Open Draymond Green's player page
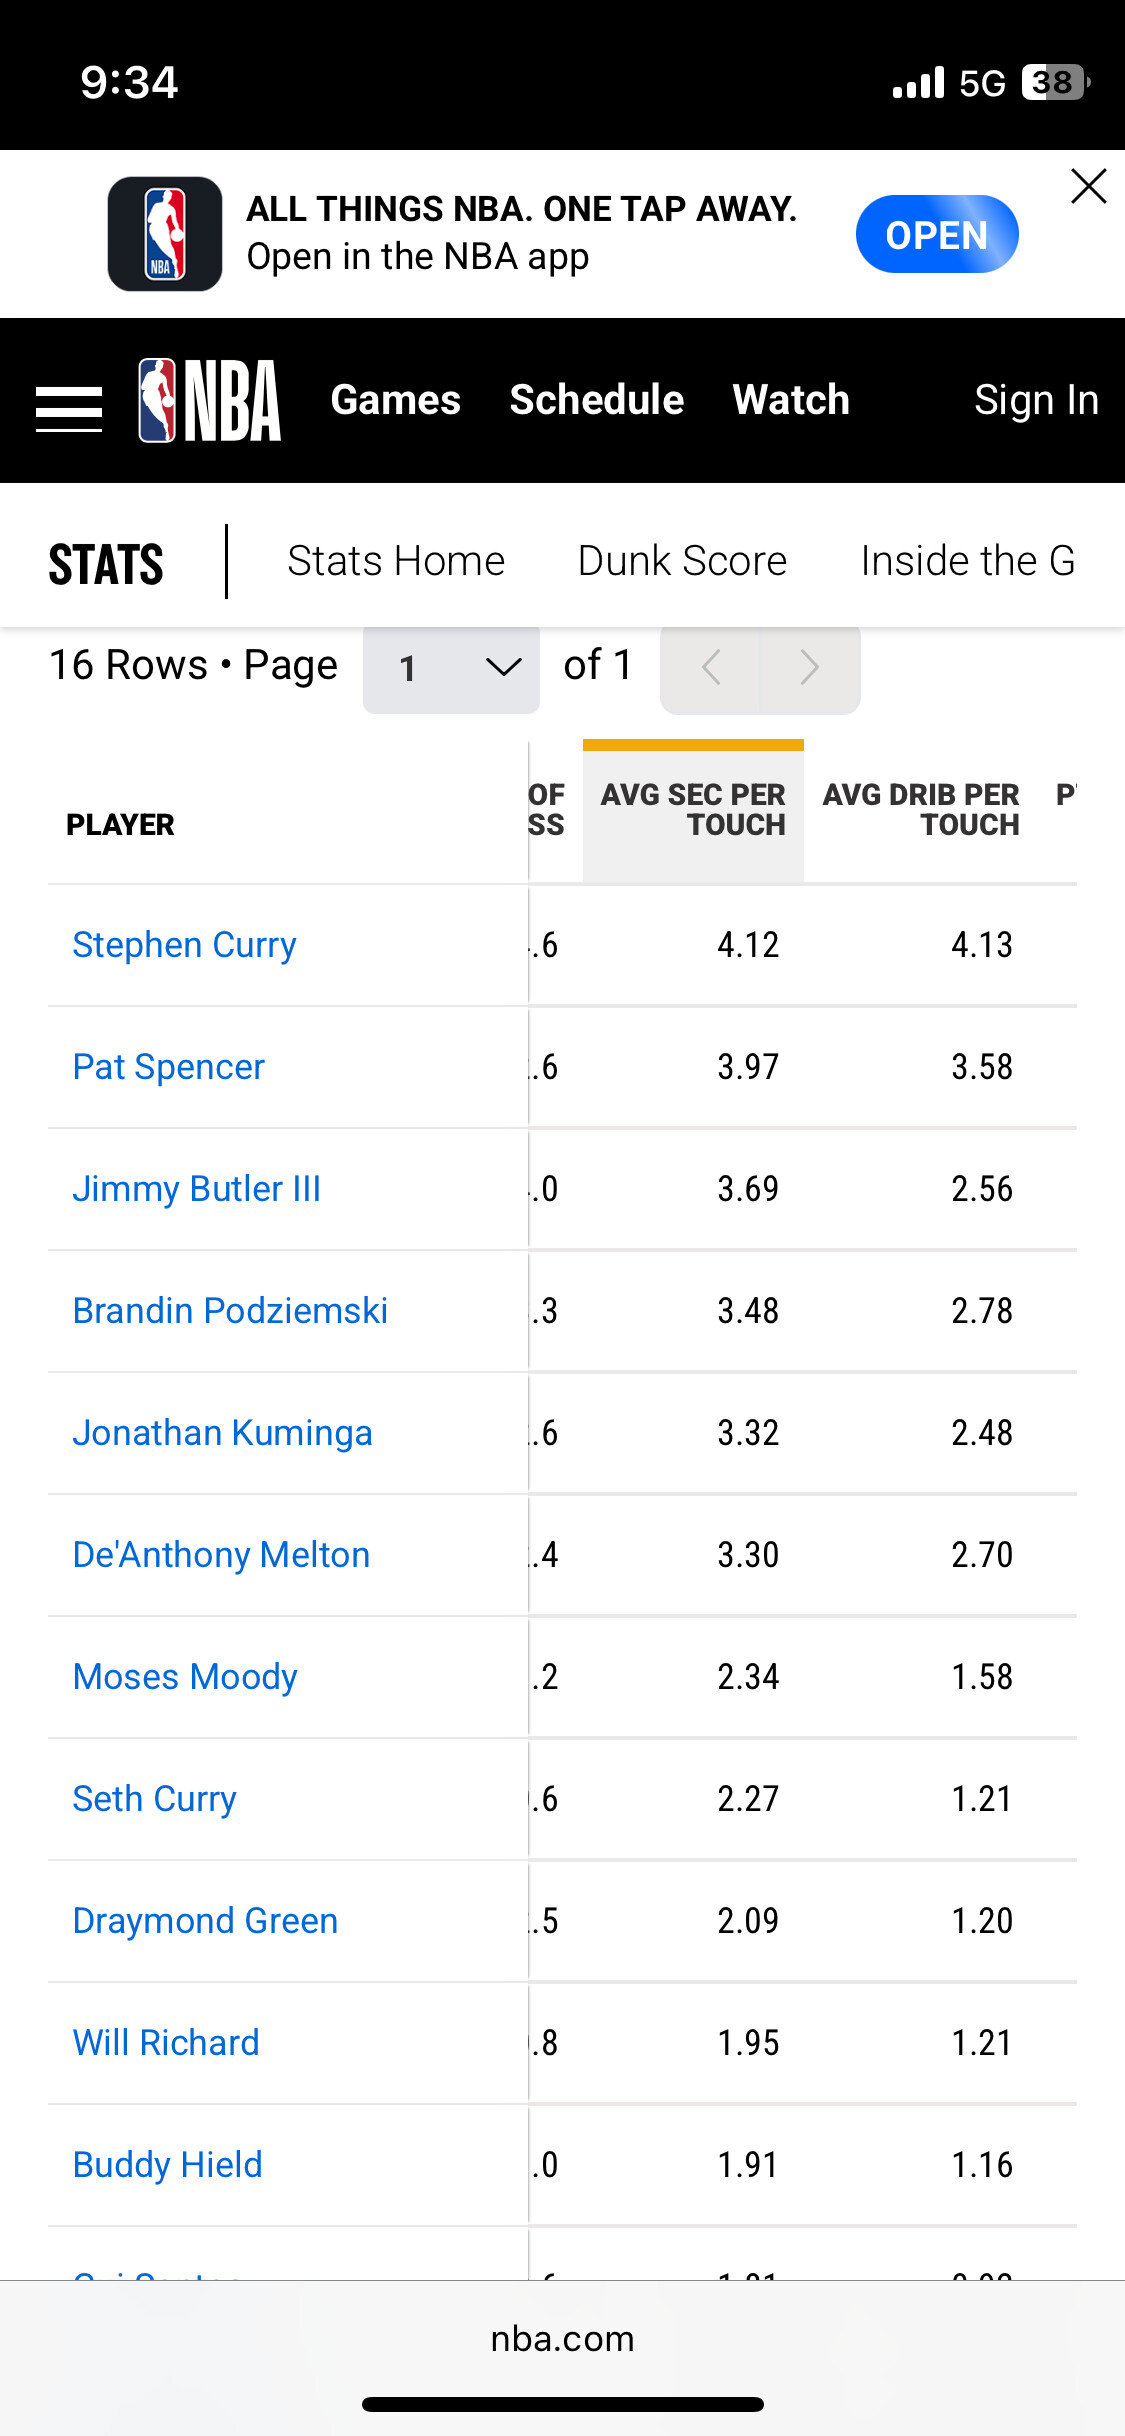Screen dimensions: 1125x2436 pyautogui.click(x=205, y=1921)
